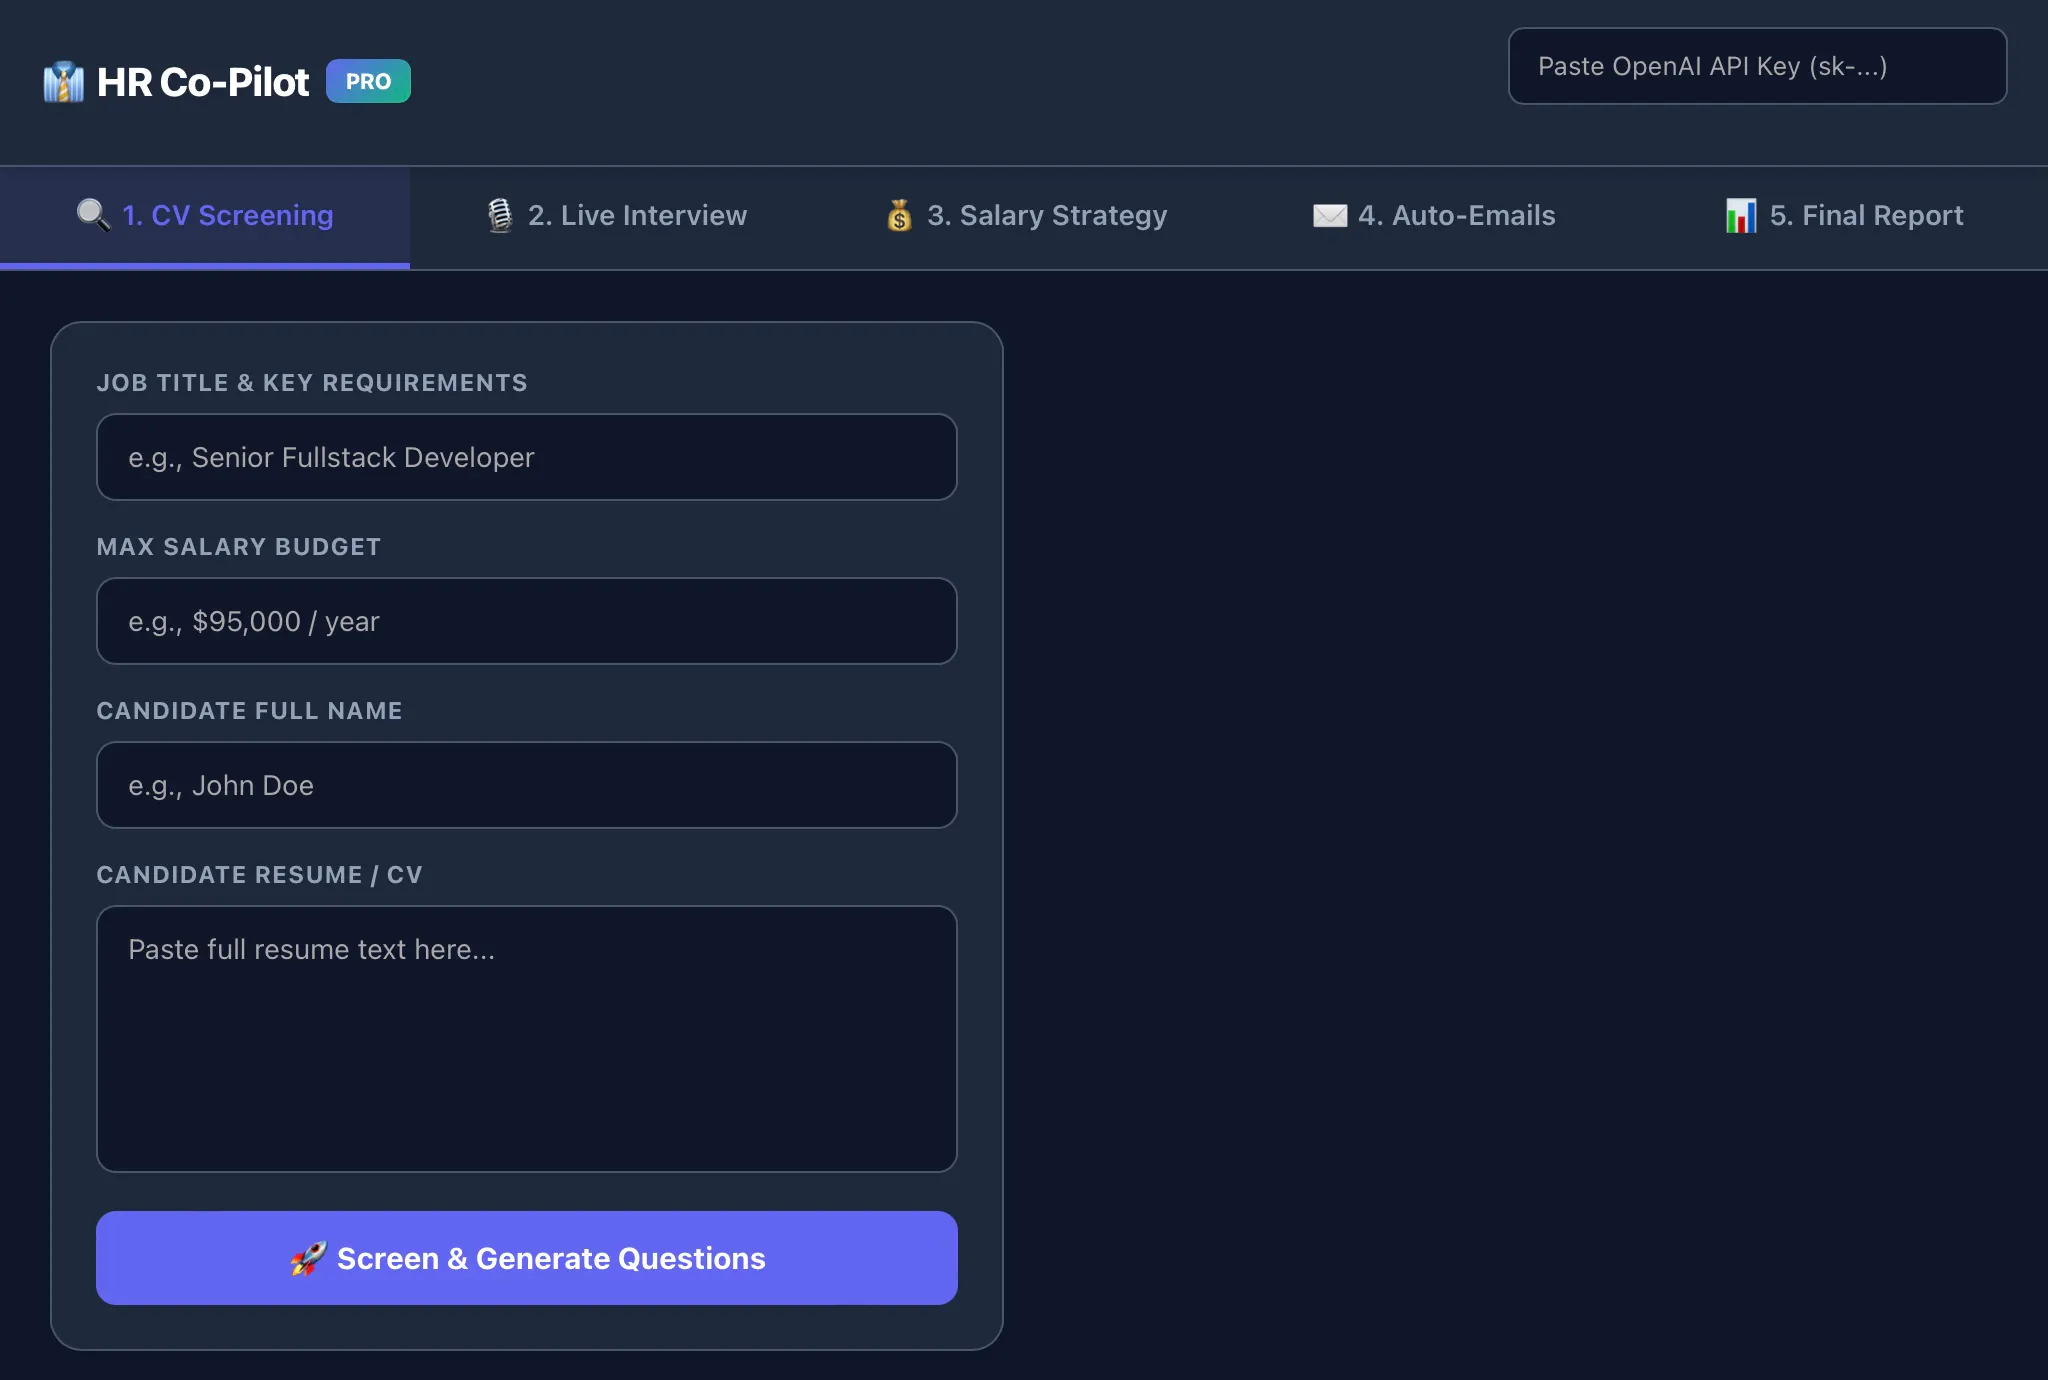Click the microphone icon on Live Interview tab

499,215
